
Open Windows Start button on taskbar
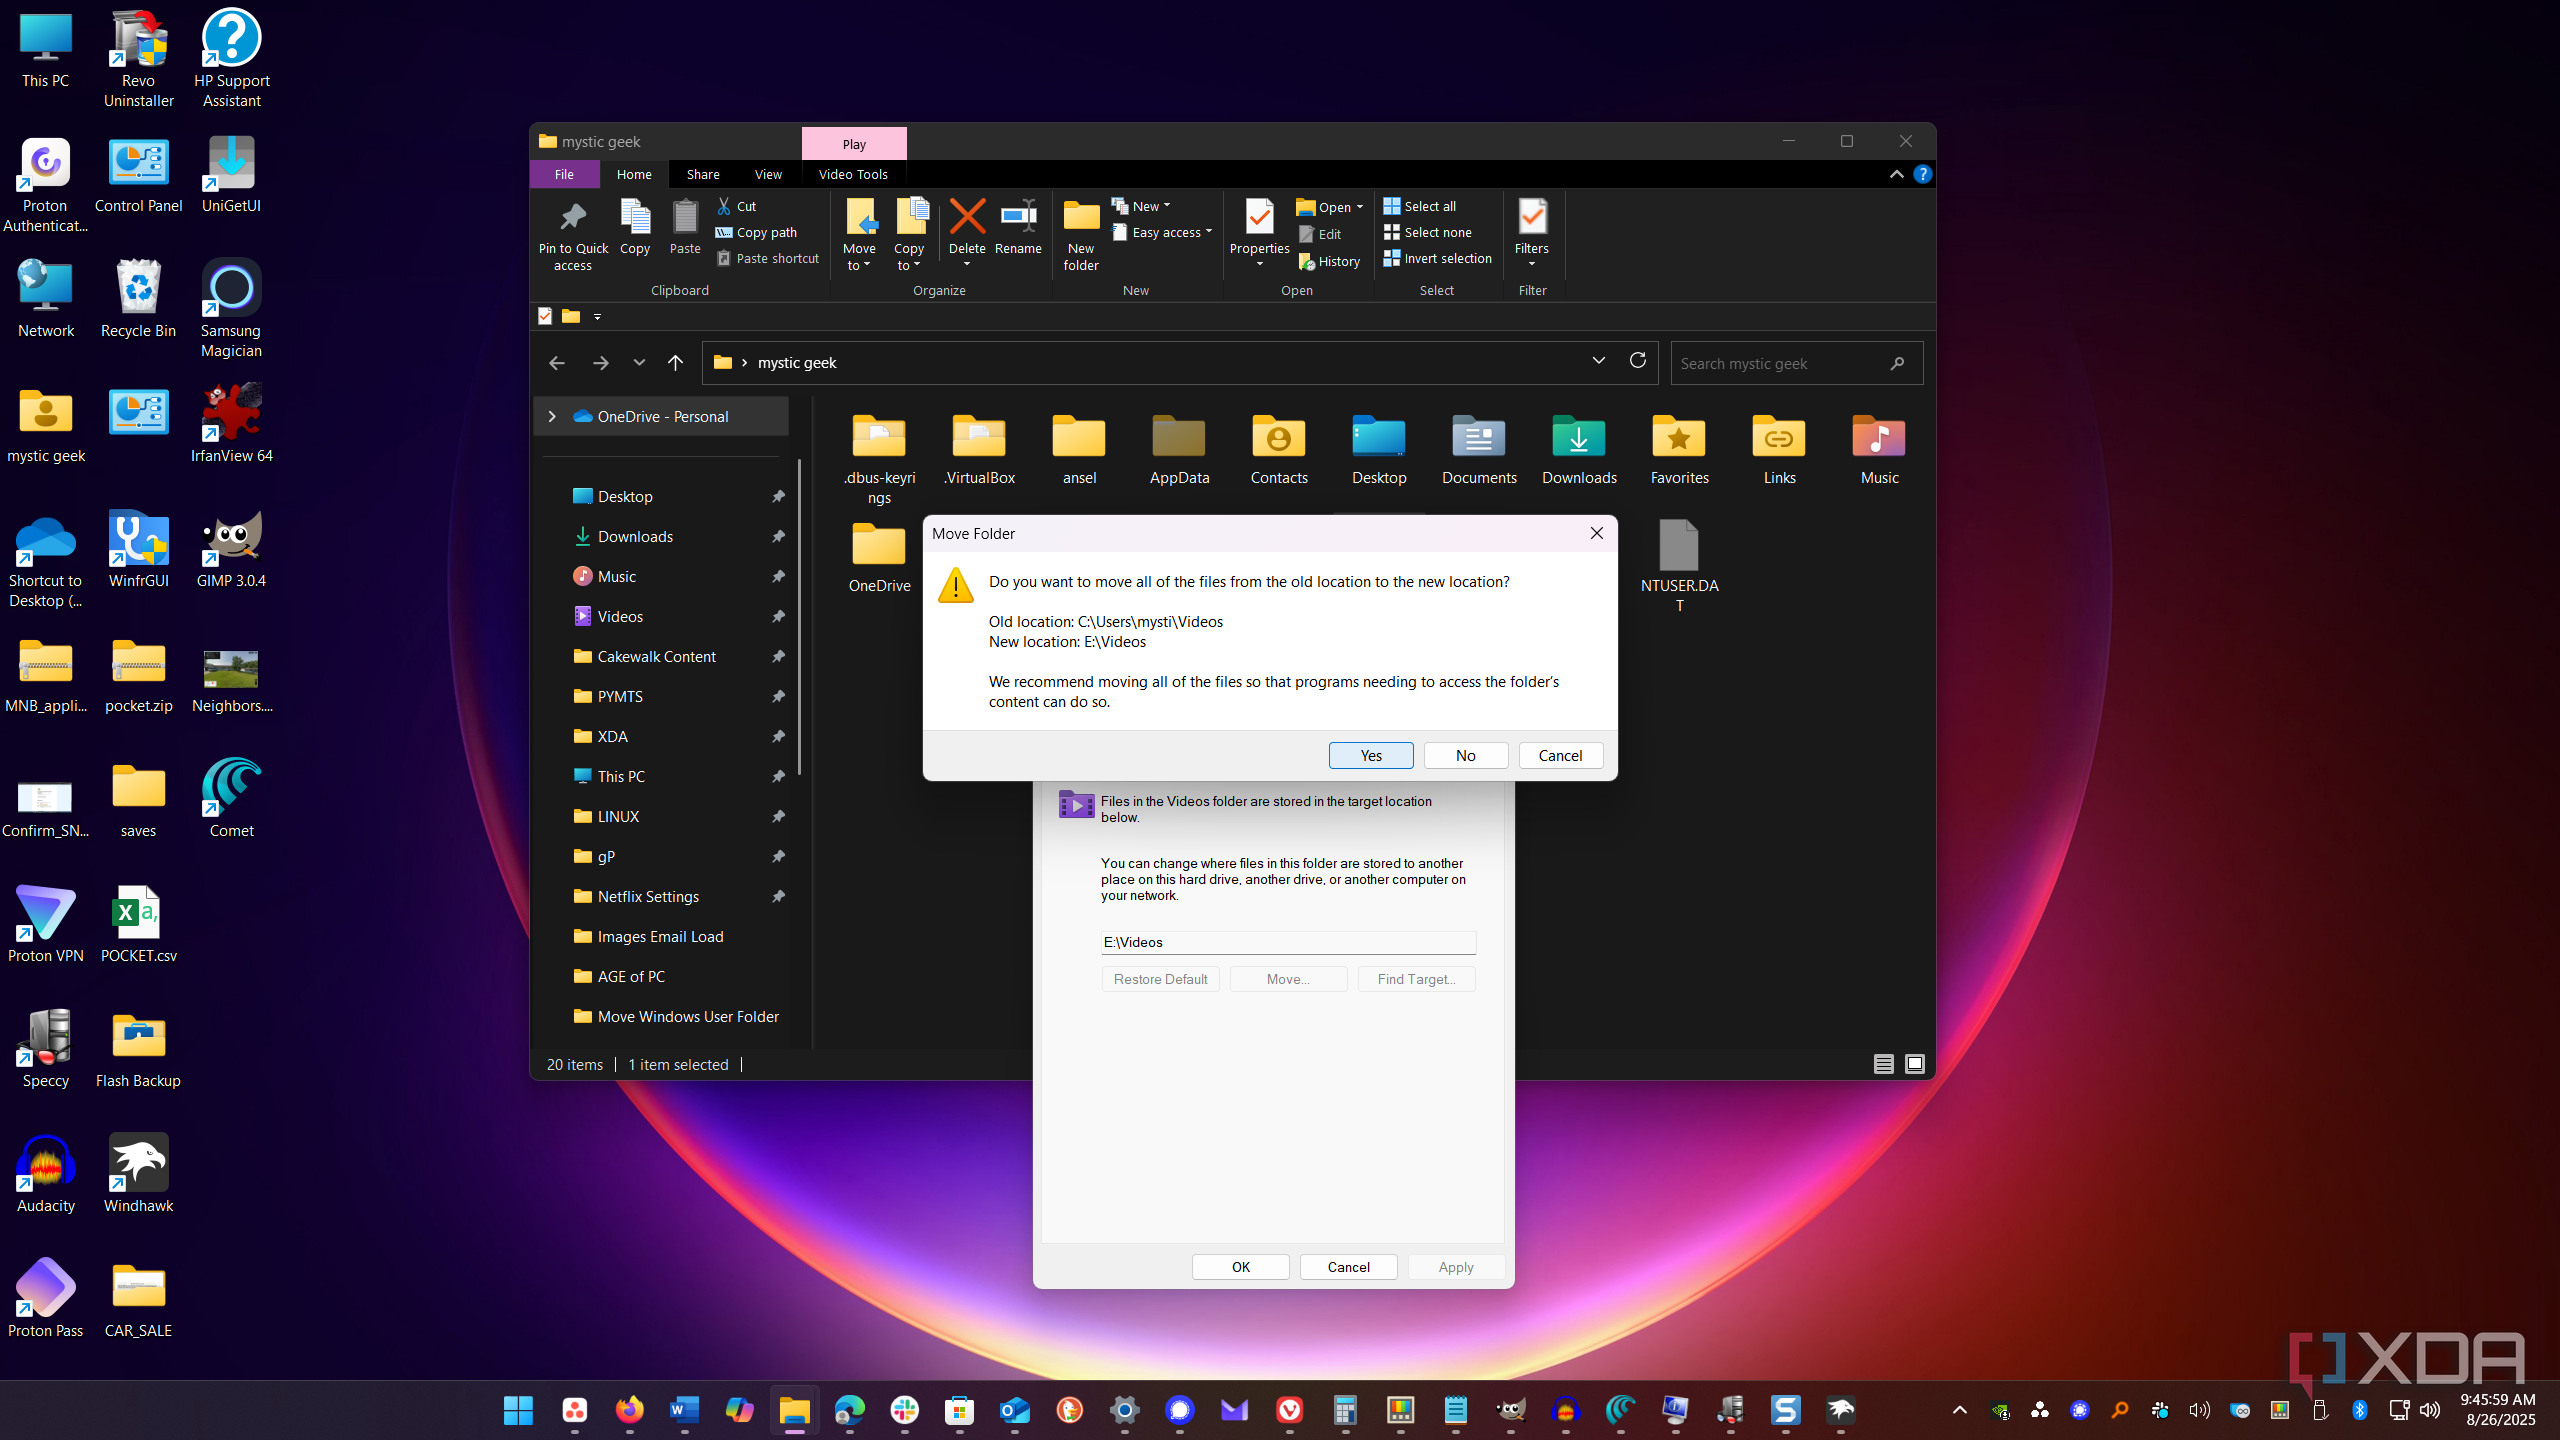(518, 1410)
